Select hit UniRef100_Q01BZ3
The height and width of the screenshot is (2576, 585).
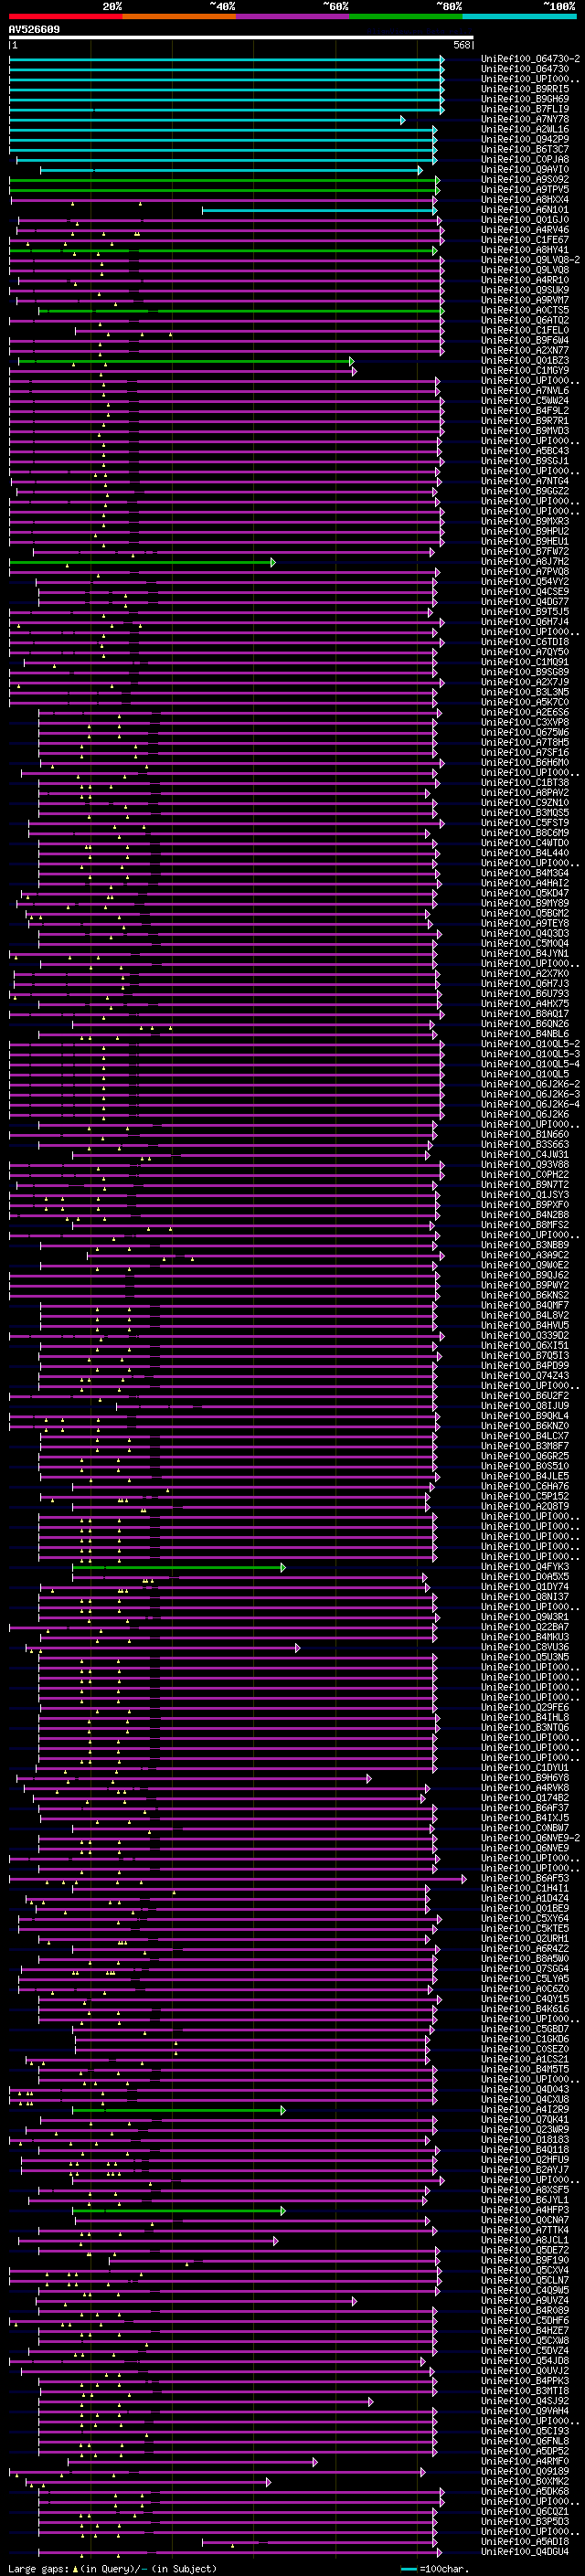(525, 361)
